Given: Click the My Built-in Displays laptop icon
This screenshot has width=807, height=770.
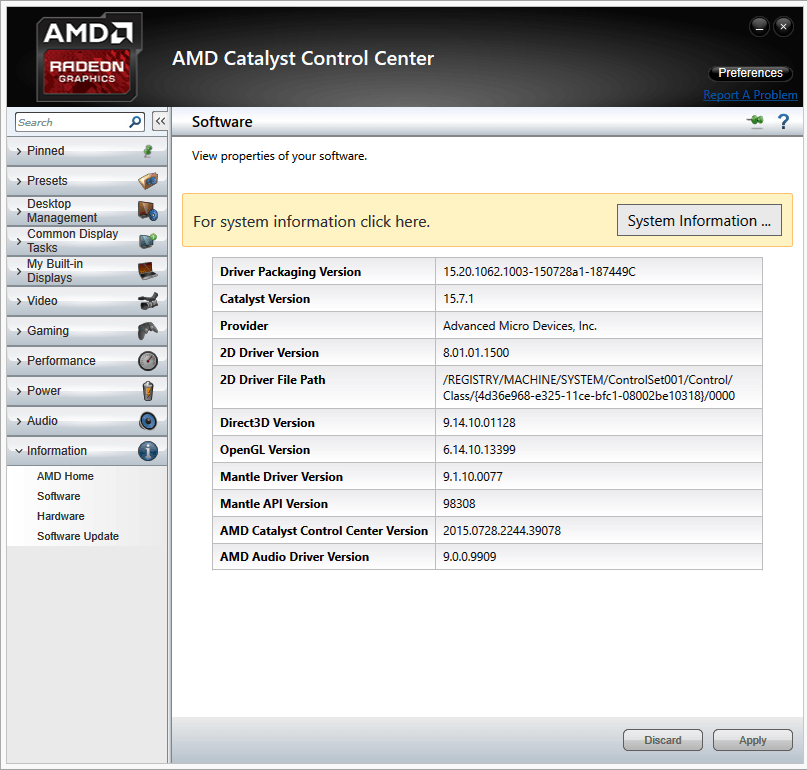Looking at the screenshot, I should point(148,270).
